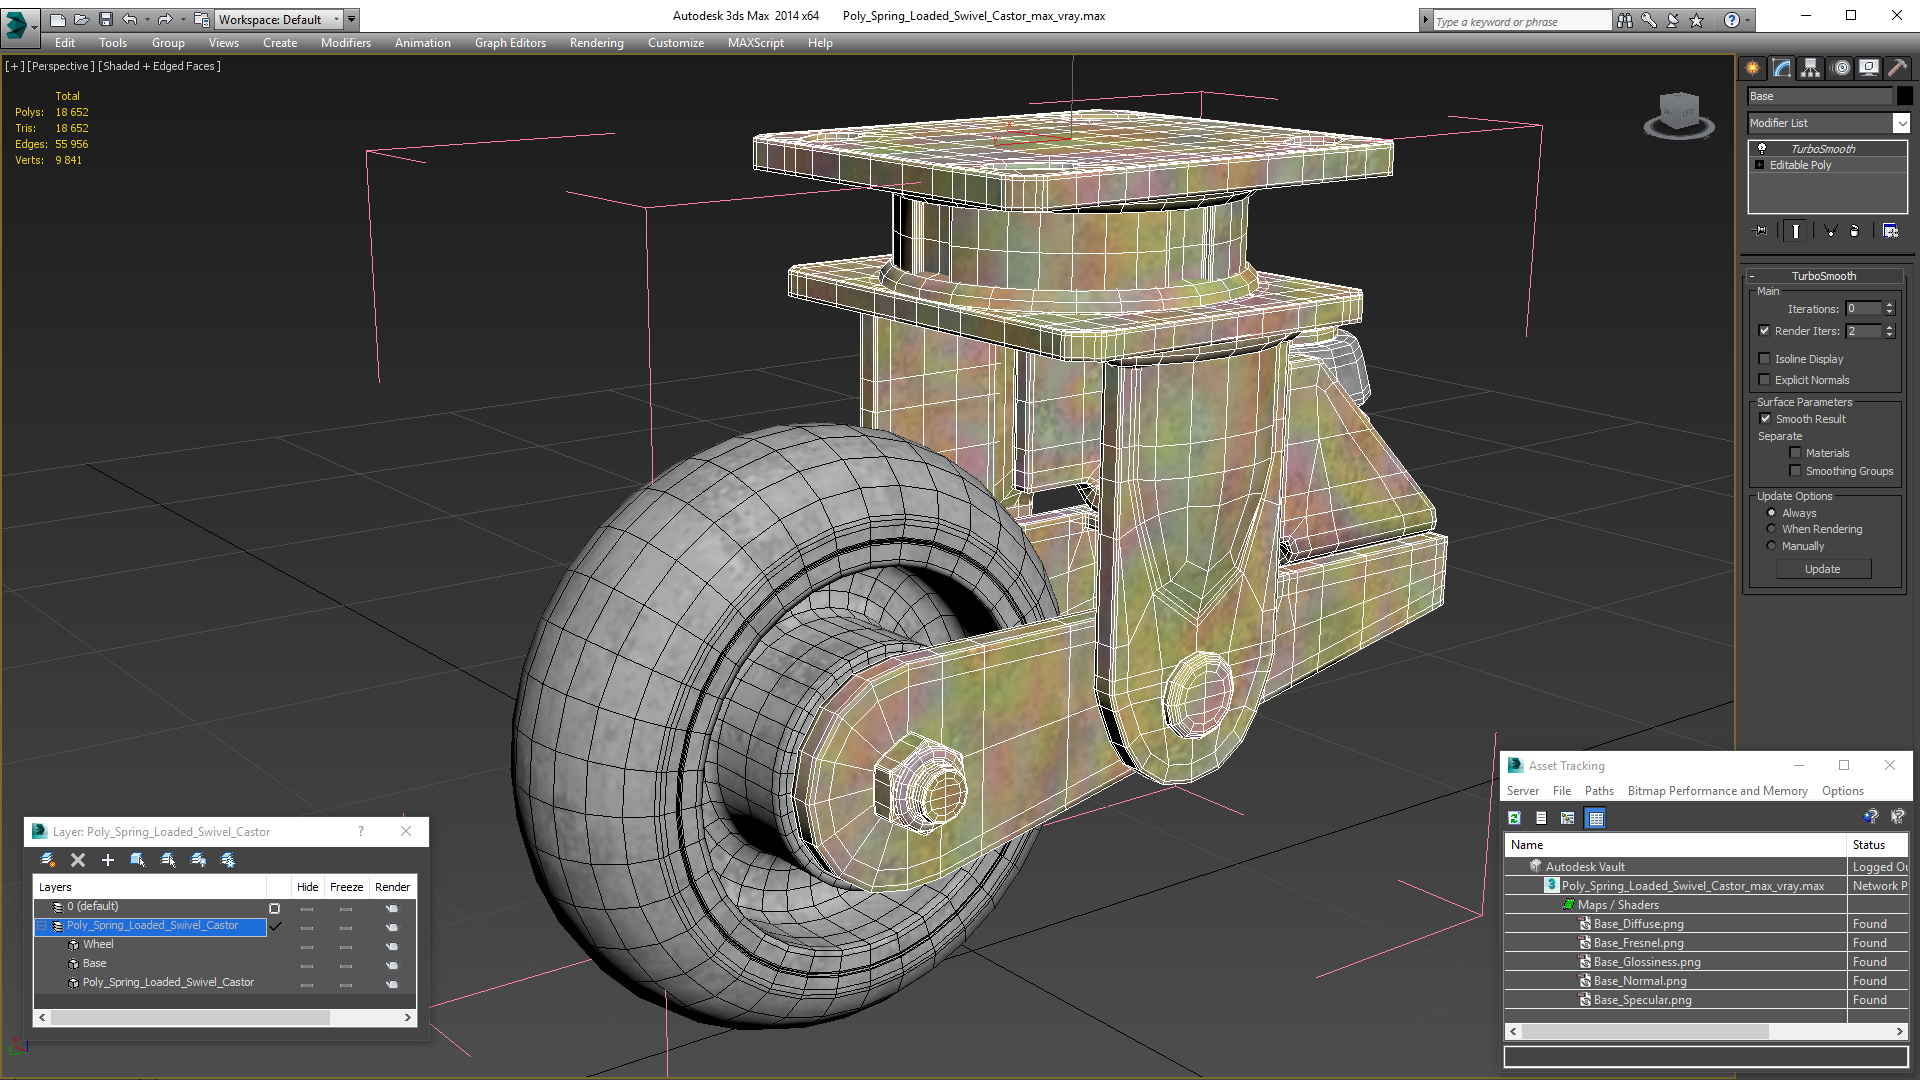Viewport: 1920px width, 1080px height.
Task: Open the MAXScript menu
Action: coord(756,43)
